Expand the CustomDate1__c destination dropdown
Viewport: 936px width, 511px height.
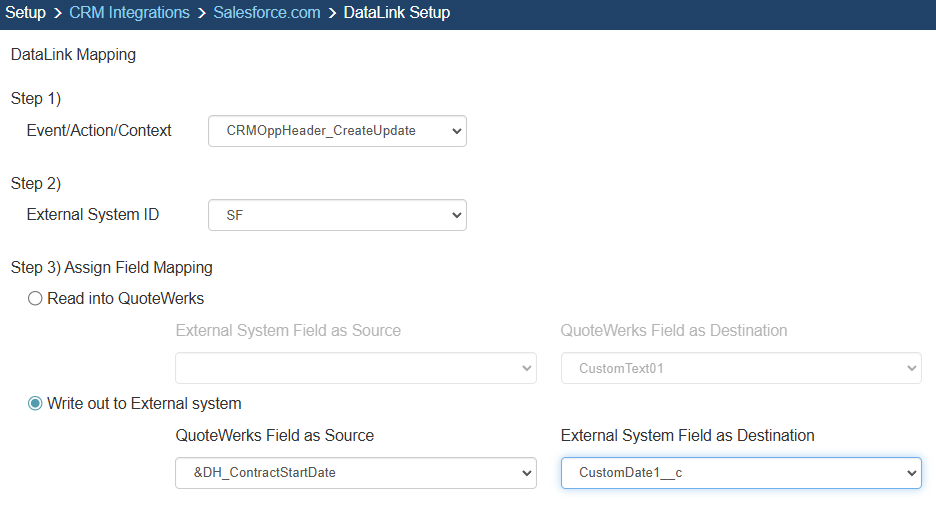(740, 473)
